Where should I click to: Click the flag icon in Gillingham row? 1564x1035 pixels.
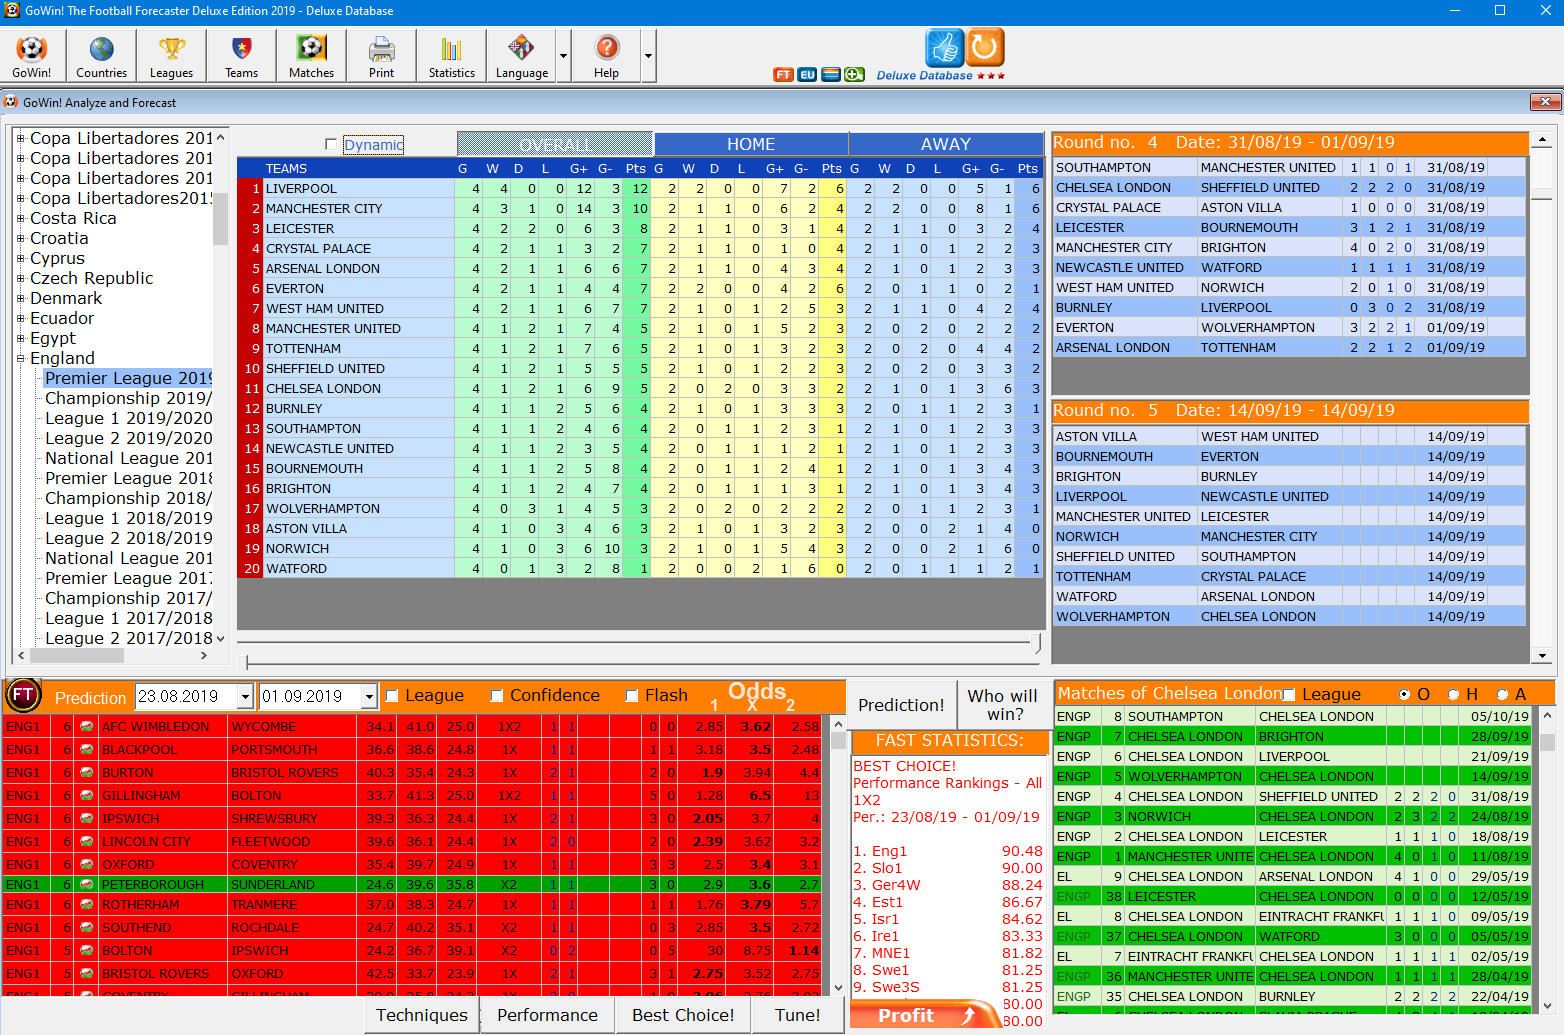tap(87, 796)
